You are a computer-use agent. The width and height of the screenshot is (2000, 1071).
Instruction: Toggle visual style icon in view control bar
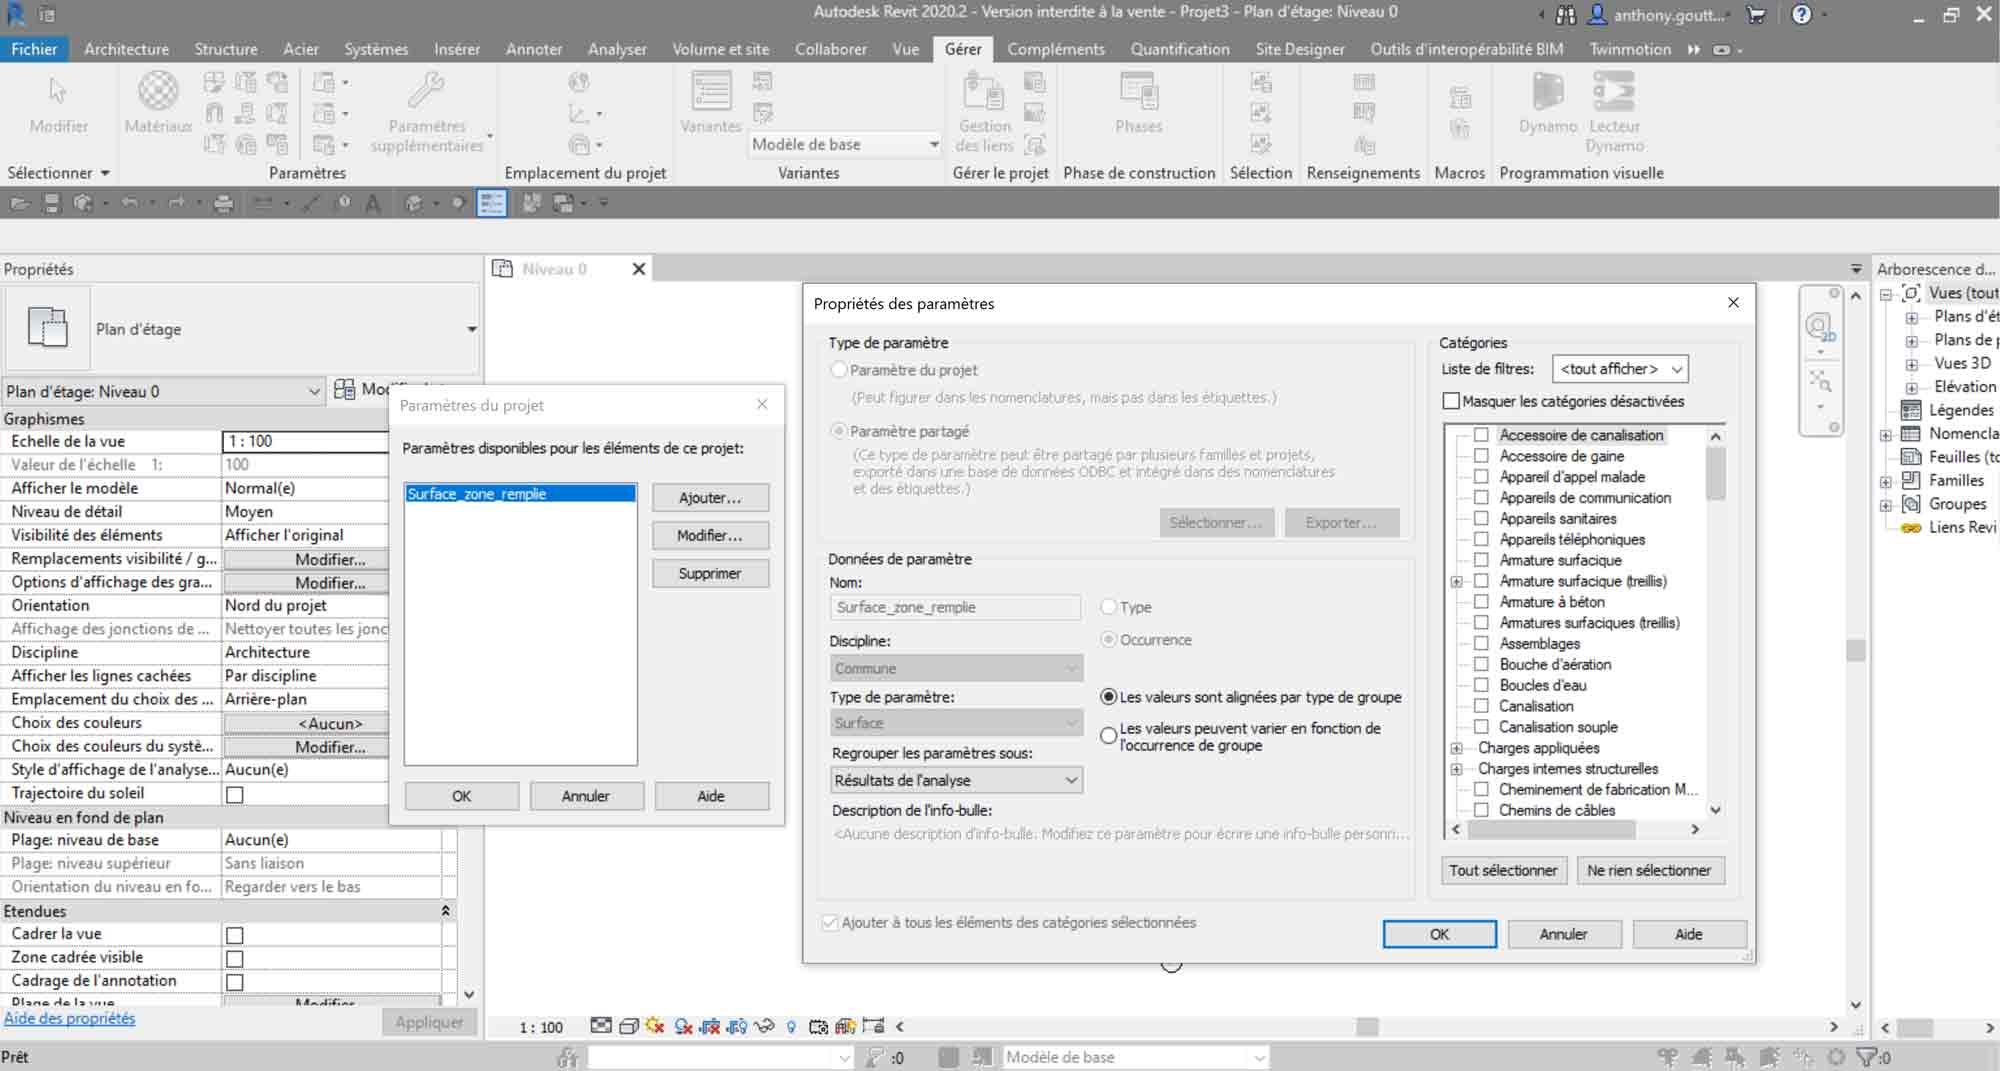coord(629,1026)
